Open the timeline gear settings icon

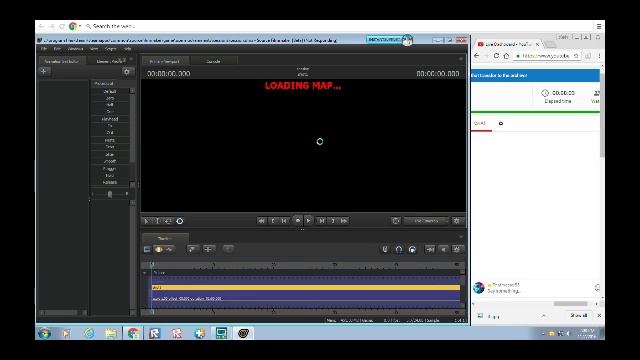click(x=457, y=249)
